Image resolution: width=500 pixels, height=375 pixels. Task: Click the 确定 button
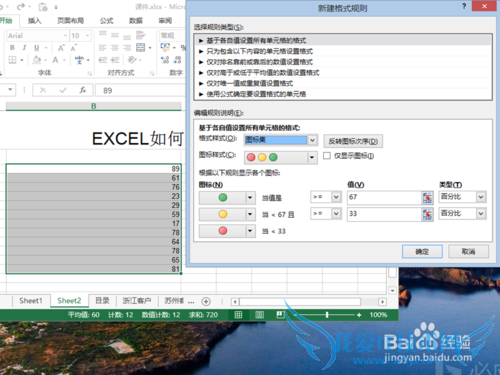(422, 252)
